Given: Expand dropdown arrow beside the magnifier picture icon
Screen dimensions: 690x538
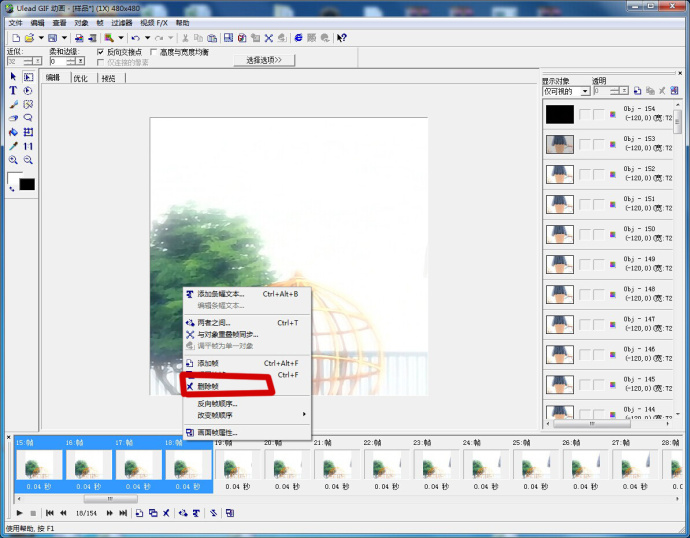Looking at the screenshot, I should (x=121, y=38).
